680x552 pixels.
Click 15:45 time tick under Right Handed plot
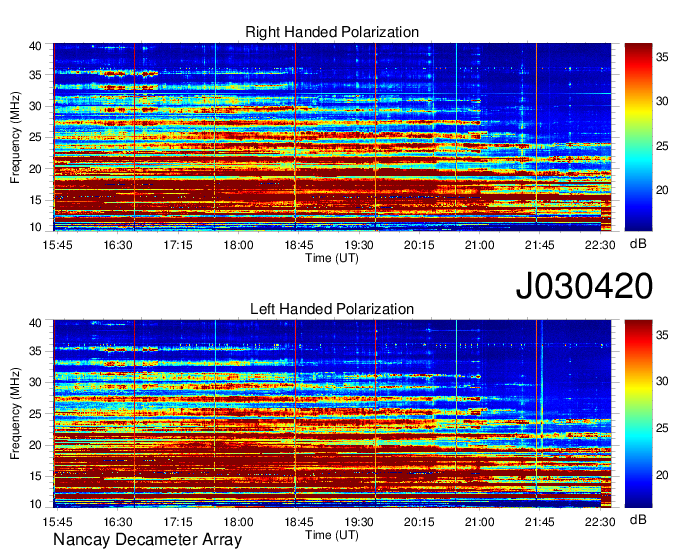[57, 245]
